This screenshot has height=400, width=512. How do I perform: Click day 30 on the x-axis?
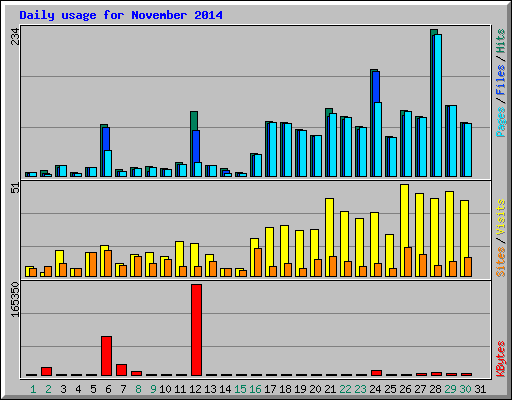coord(465,389)
